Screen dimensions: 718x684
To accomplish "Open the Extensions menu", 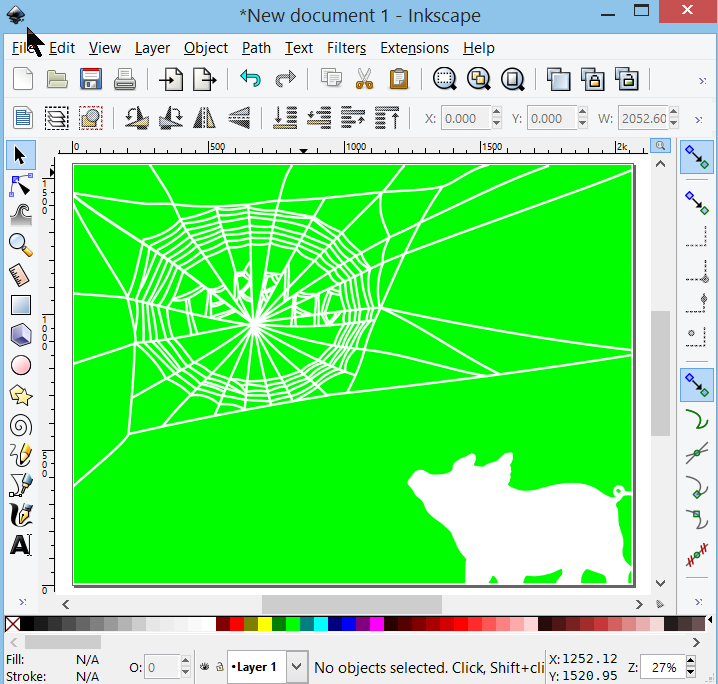I will pyautogui.click(x=414, y=48).
